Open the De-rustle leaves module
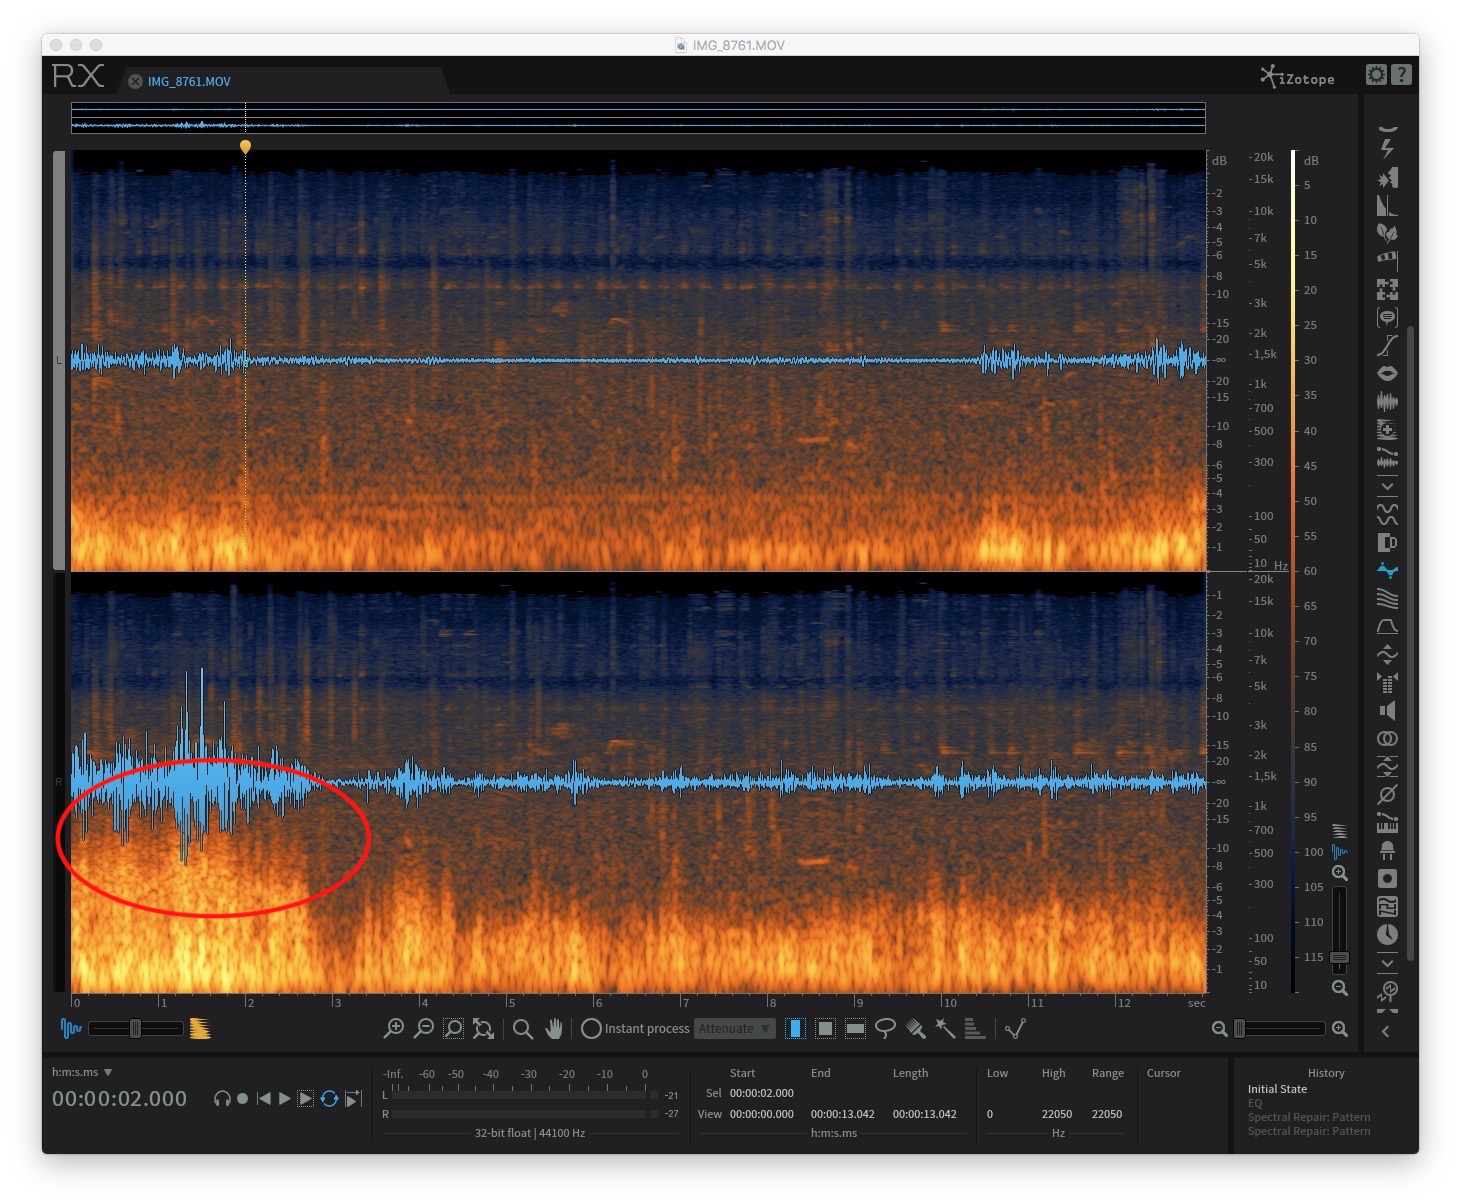Image resolution: width=1461 pixels, height=1204 pixels. [1387, 233]
